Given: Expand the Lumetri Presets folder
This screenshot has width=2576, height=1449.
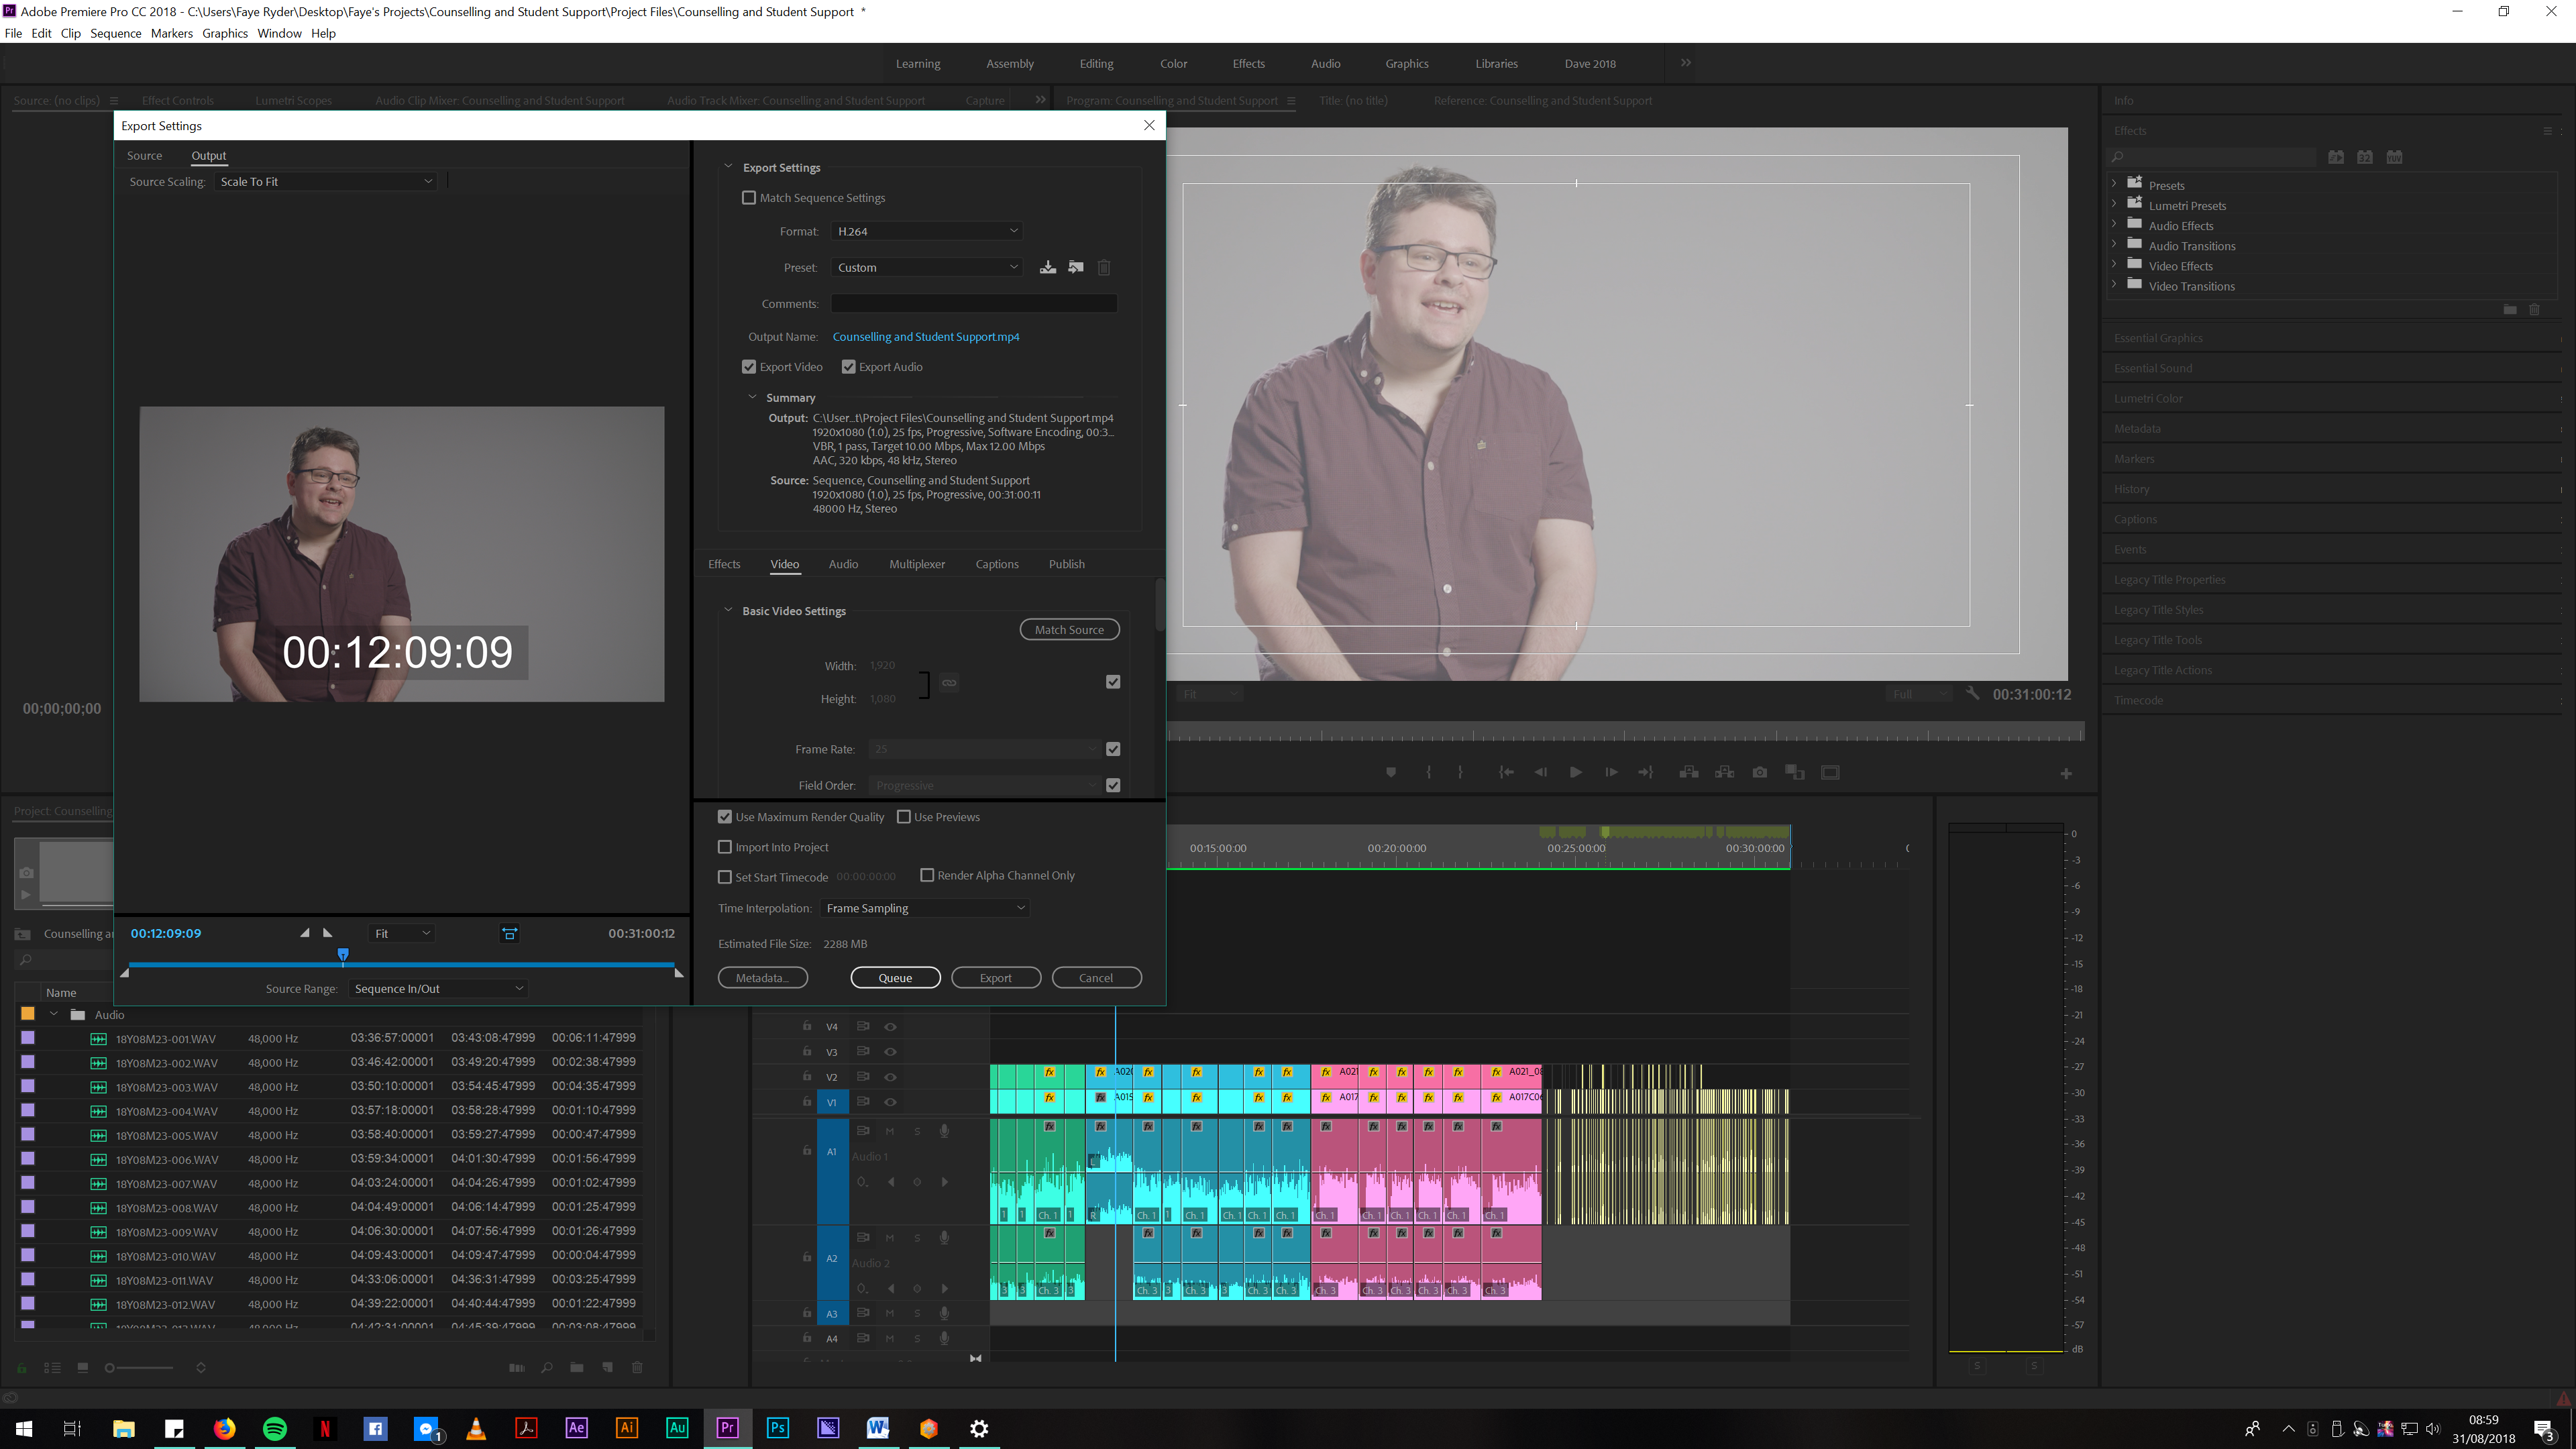Looking at the screenshot, I should pyautogui.click(x=2114, y=204).
